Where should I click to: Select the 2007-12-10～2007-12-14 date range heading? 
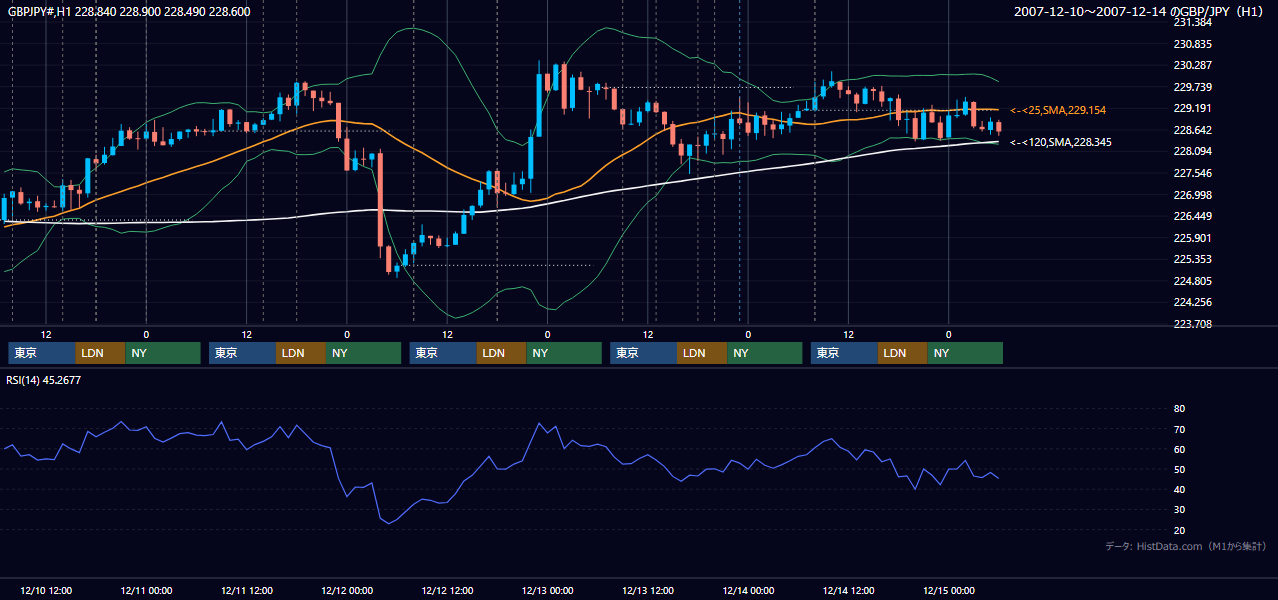coord(1091,12)
